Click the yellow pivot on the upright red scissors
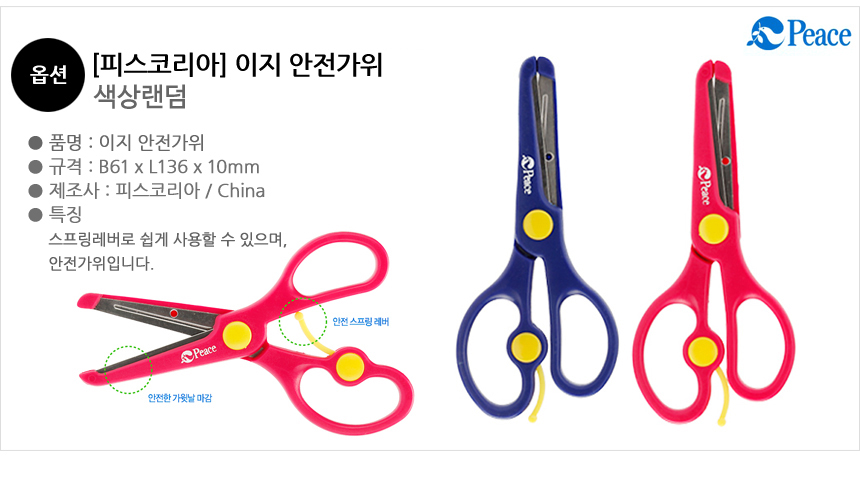This screenshot has width=860, height=500. tap(714, 229)
